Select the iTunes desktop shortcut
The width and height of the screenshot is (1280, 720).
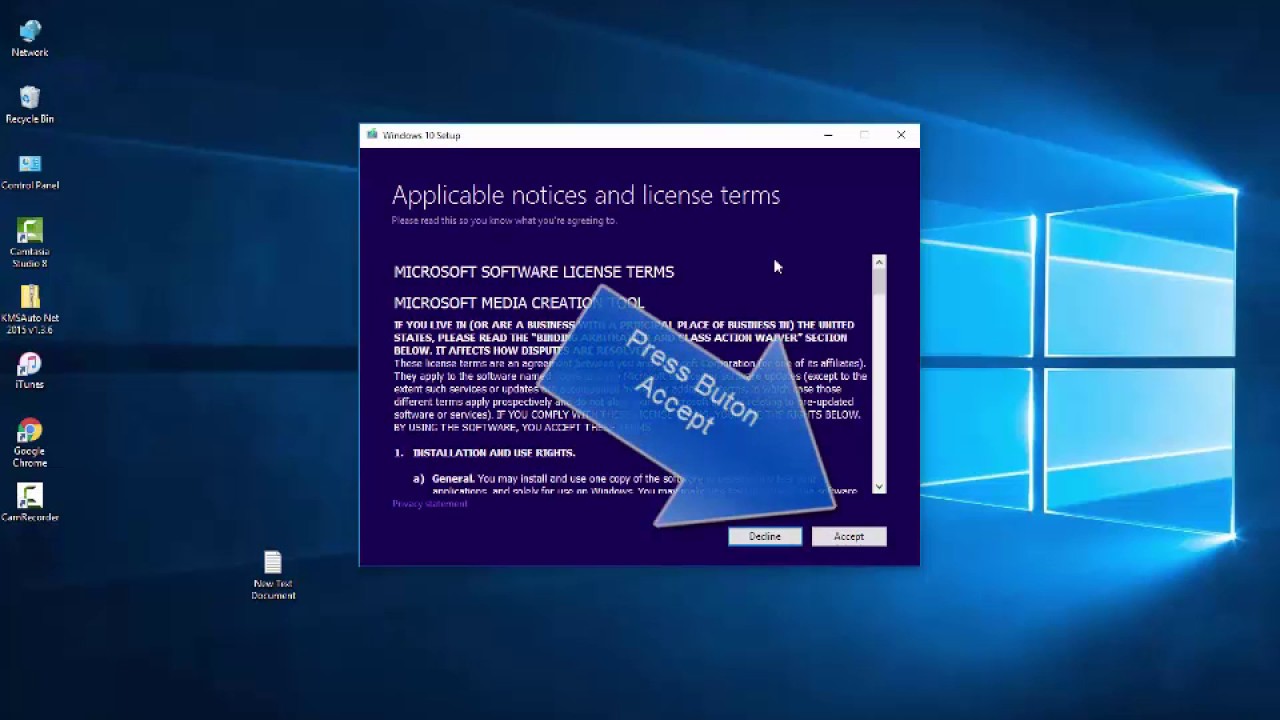[30, 371]
